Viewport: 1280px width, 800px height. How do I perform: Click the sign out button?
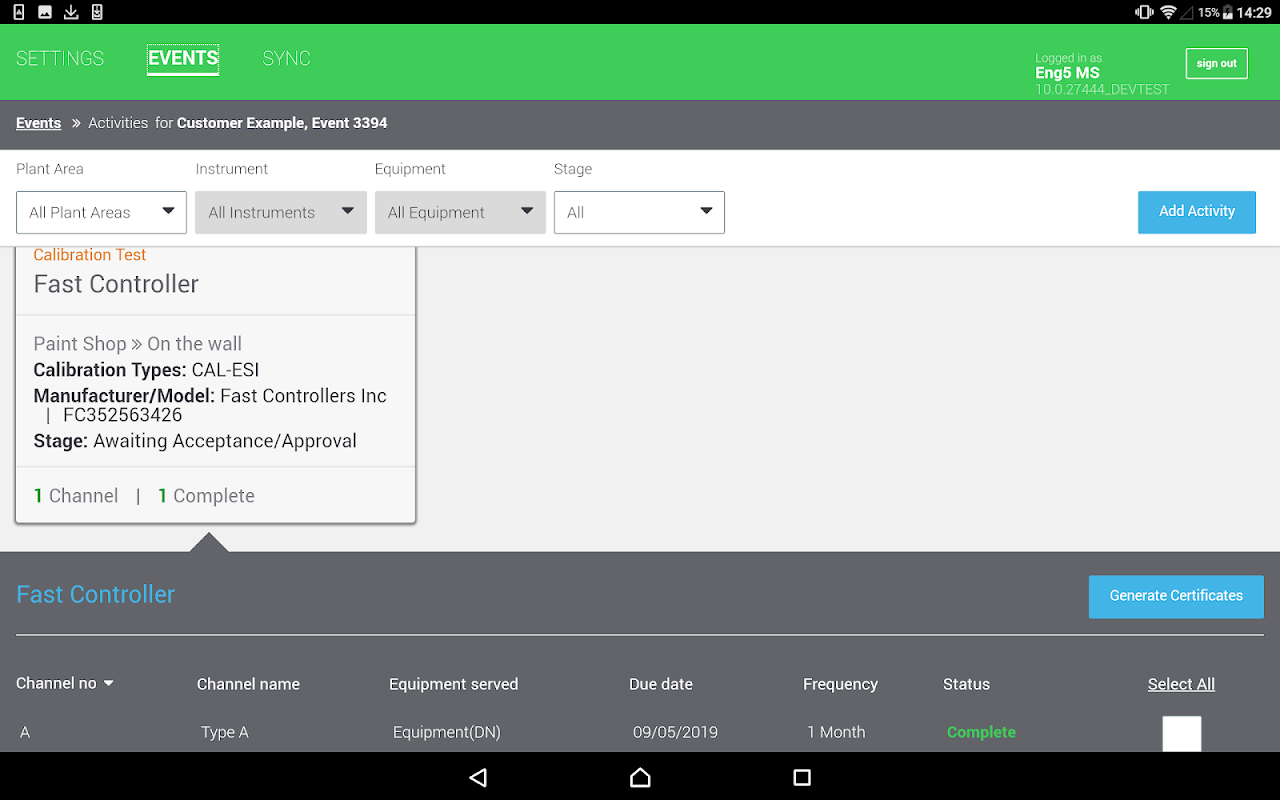point(1216,63)
